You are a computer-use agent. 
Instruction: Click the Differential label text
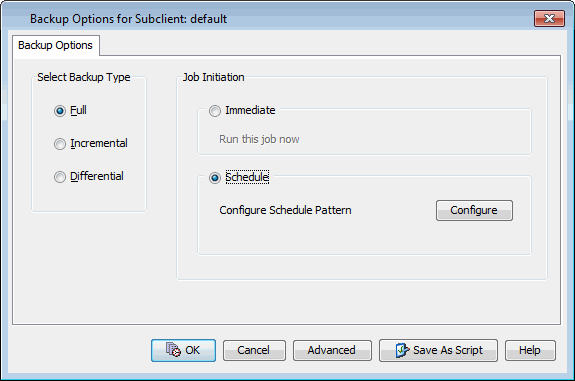coord(97,176)
